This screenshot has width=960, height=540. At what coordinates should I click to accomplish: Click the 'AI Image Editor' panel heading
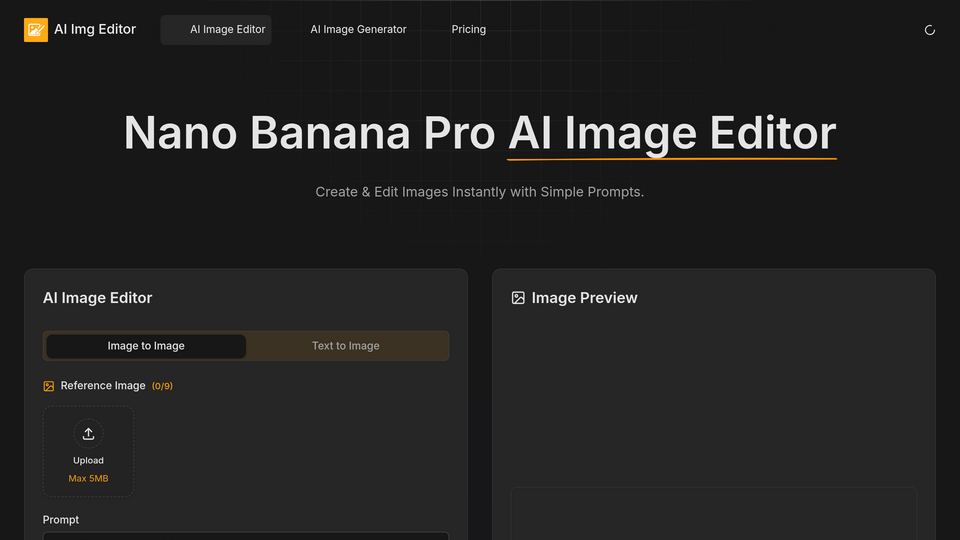coord(97,298)
